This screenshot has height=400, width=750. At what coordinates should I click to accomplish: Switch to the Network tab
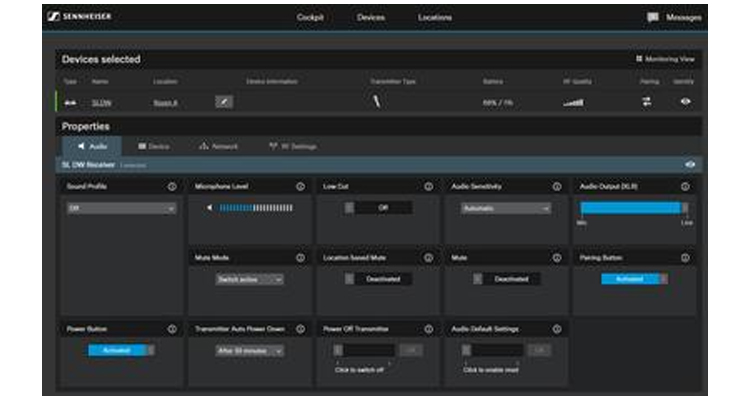[218, 146]
